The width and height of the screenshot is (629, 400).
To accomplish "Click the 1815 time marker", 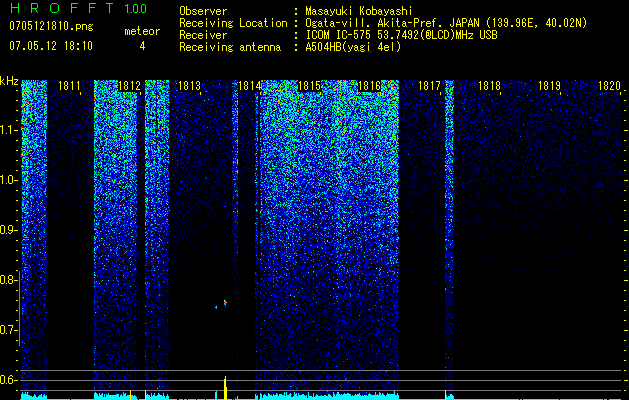I will click(x=310, y=86).
